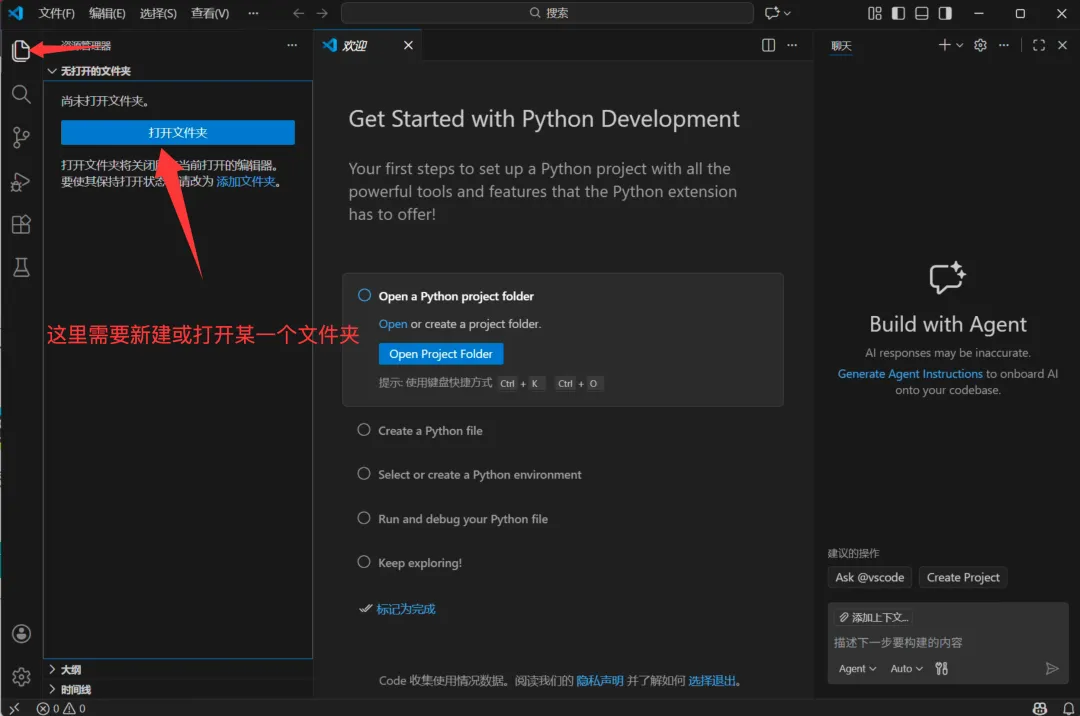Toggle primary side bar visibility

(x=898, y=13)
